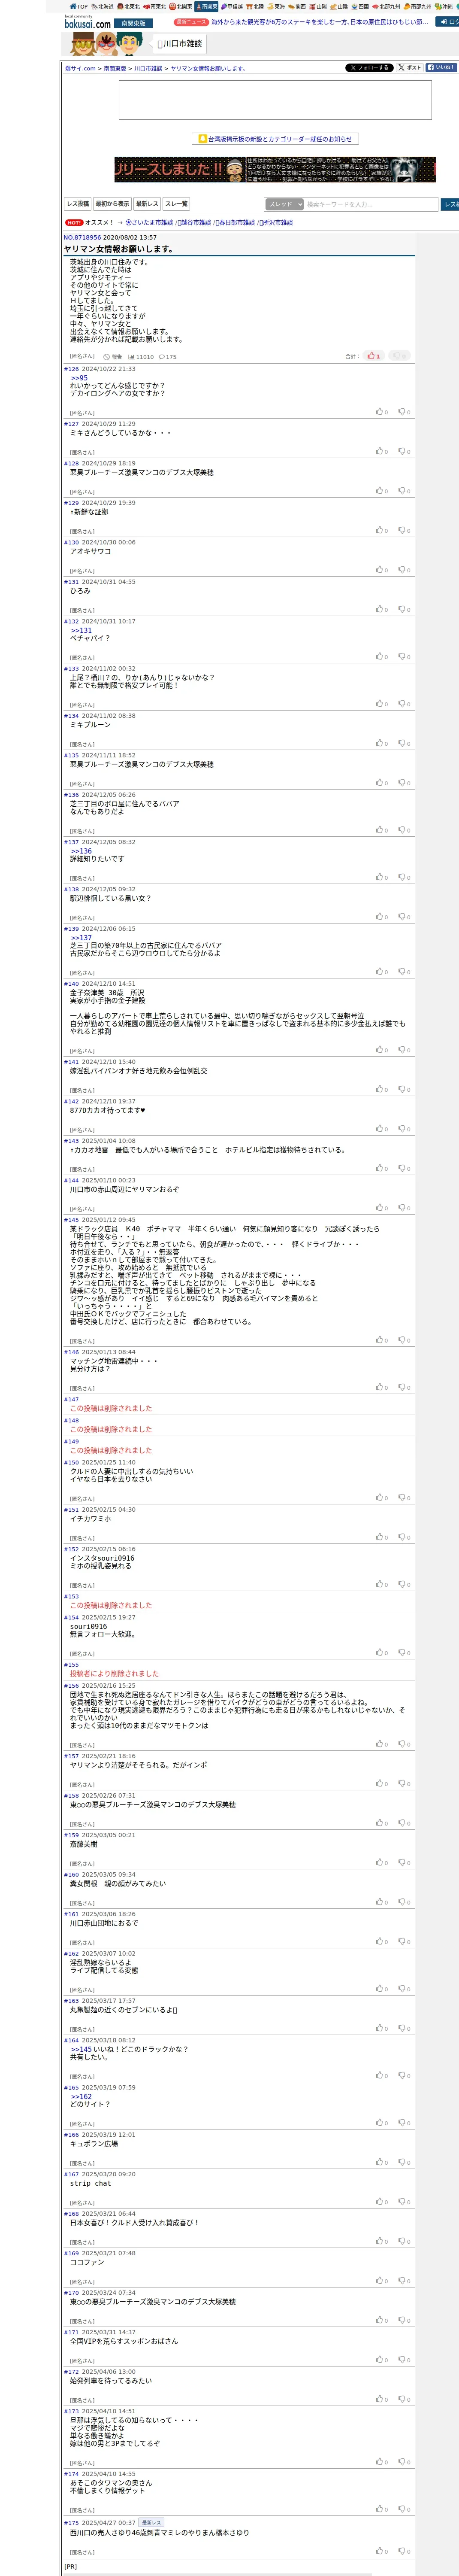
Task: Thumbs down post #127
Action: [404, 451]
